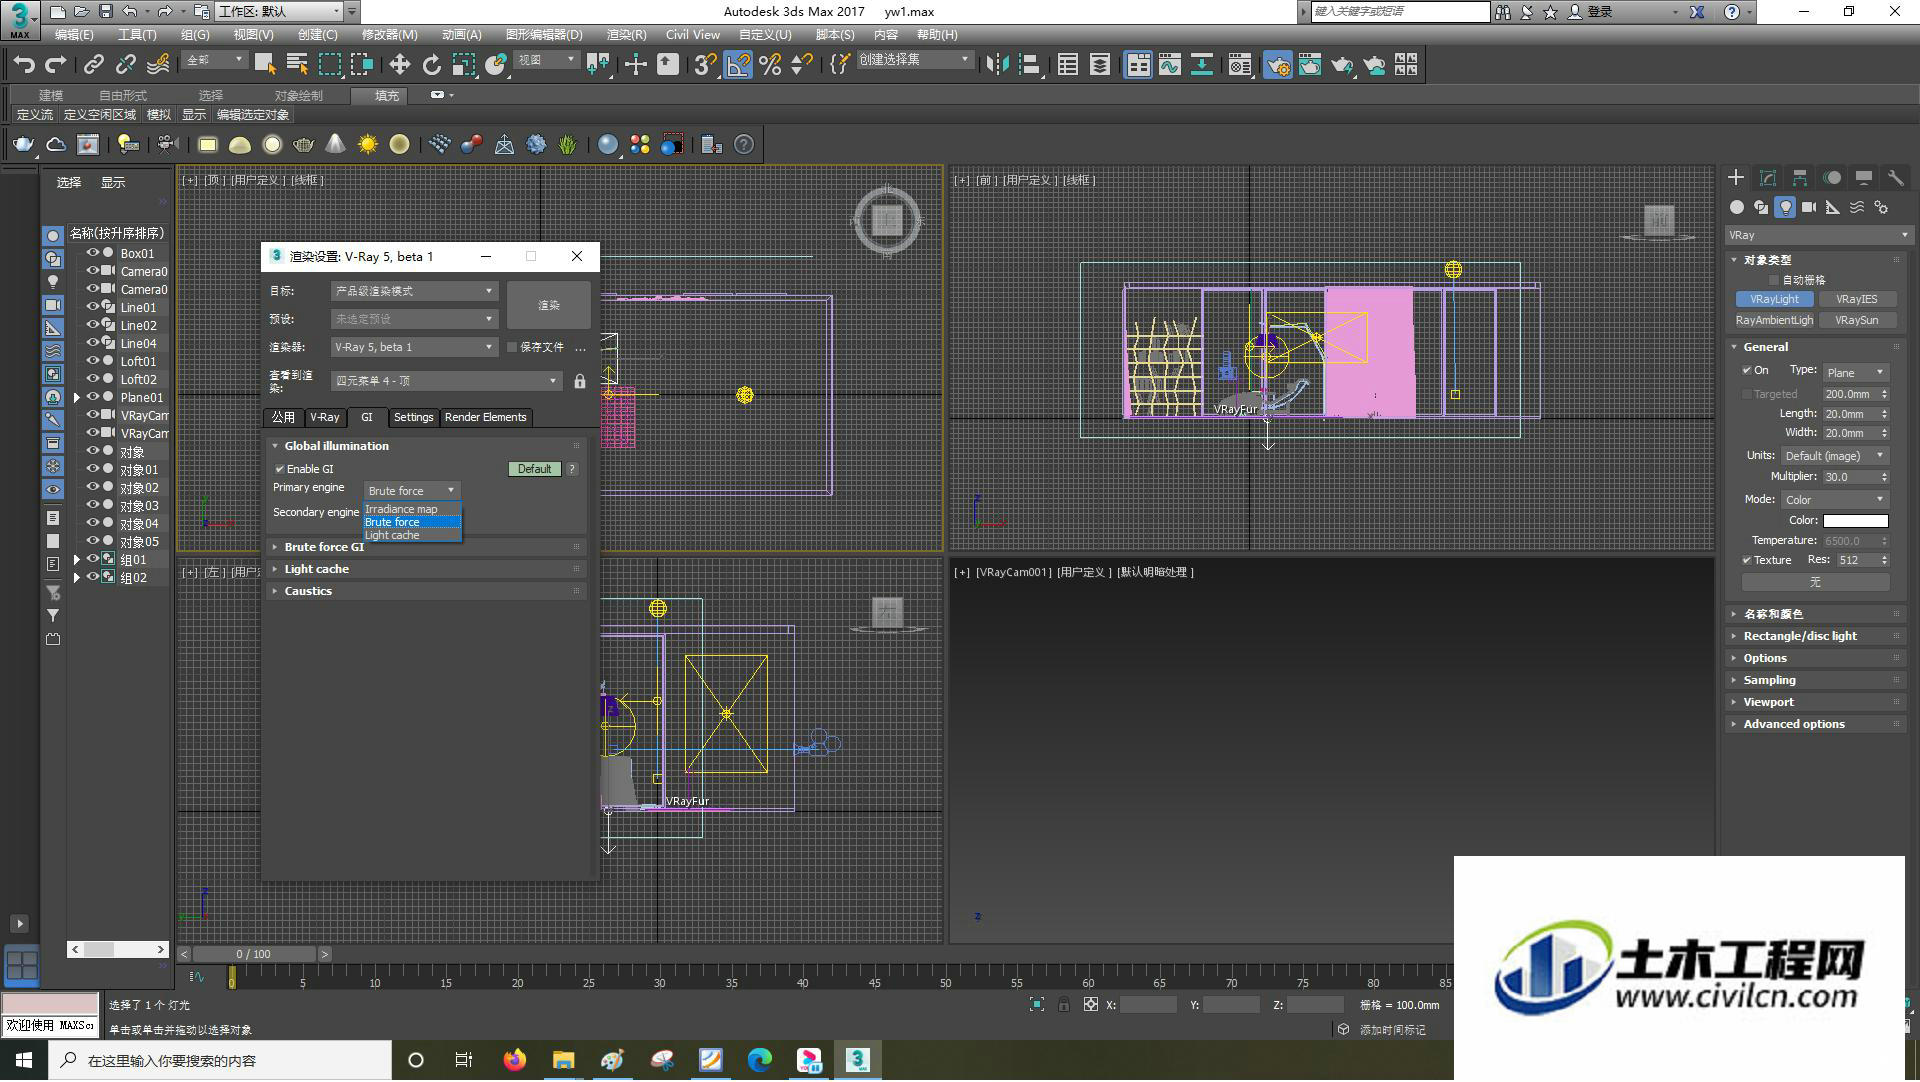The image size is (1920, 1082).
Task: Switch to the Render Elements tab
Action: coord(485,417)
